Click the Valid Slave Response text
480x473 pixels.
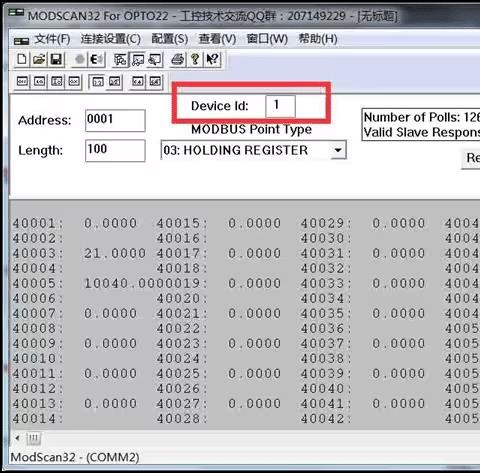coord(422,132)
